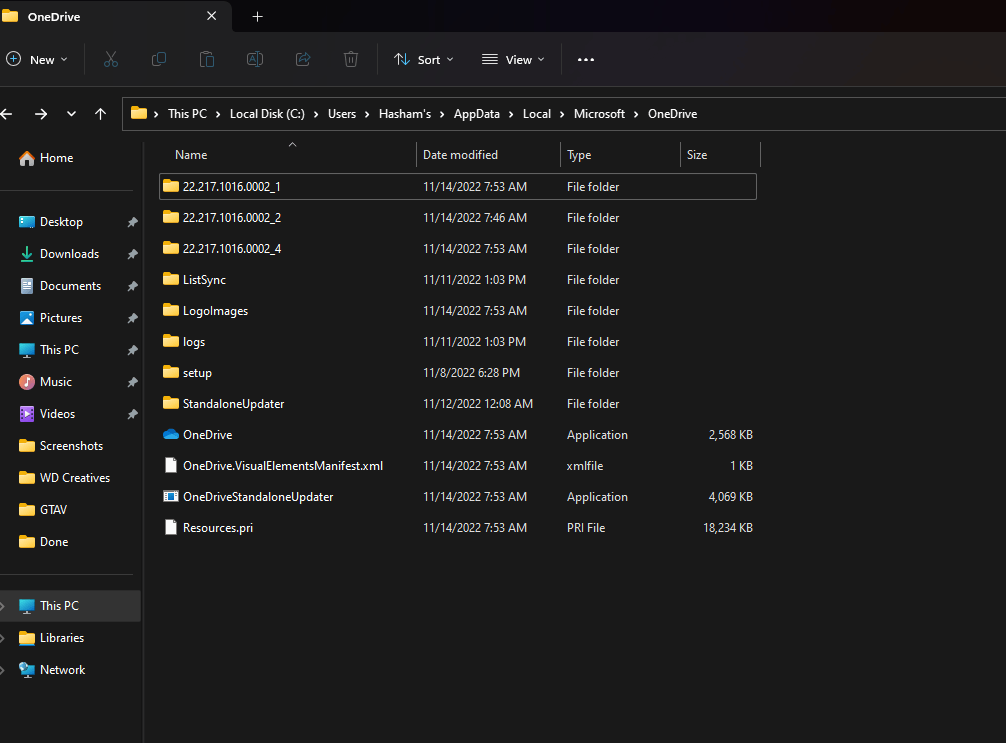Open the Sort options dropdown

pos(424,59)
